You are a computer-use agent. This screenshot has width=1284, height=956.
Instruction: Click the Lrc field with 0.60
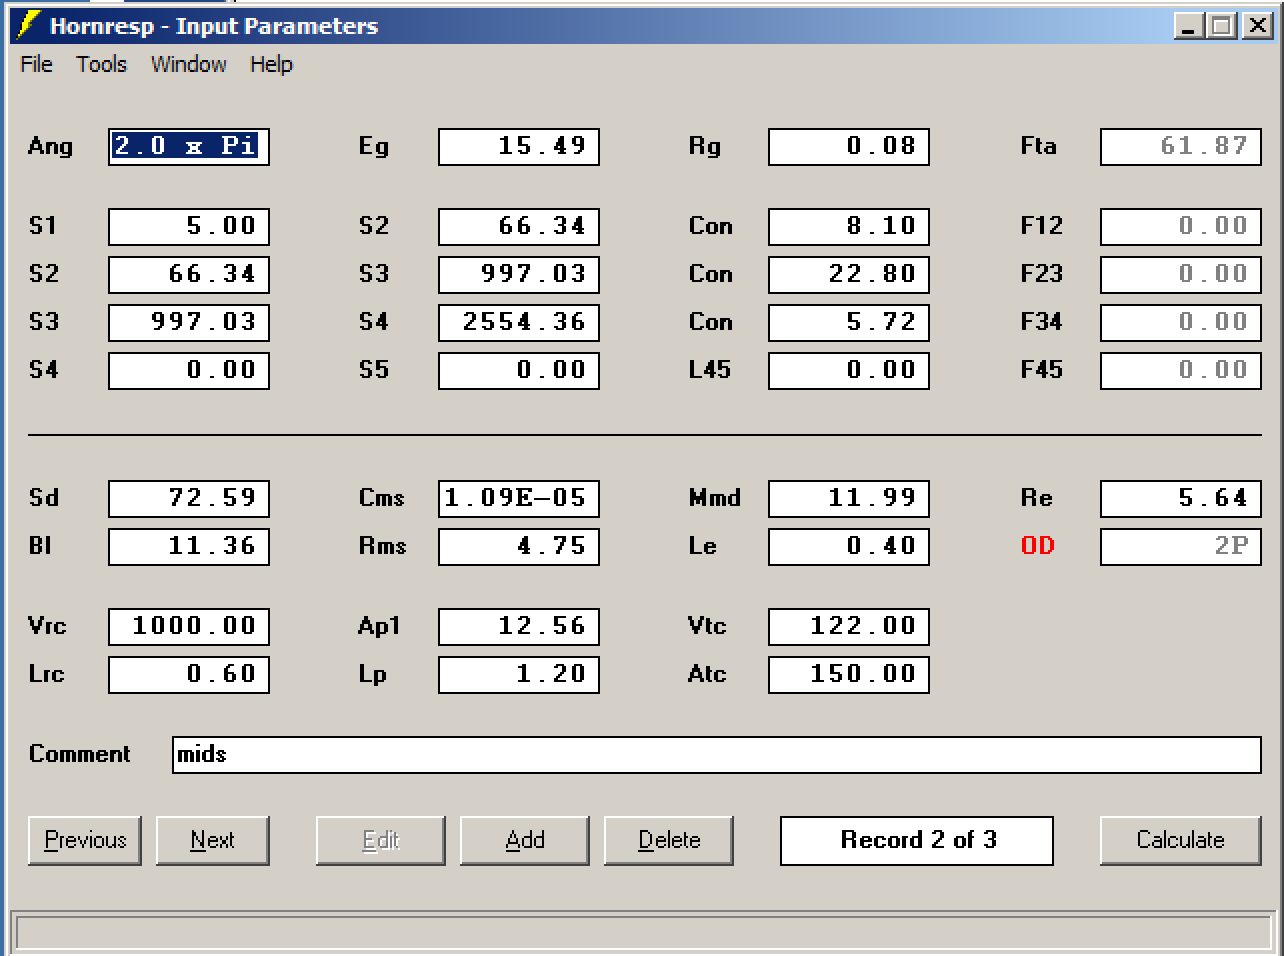pos(189,674)
